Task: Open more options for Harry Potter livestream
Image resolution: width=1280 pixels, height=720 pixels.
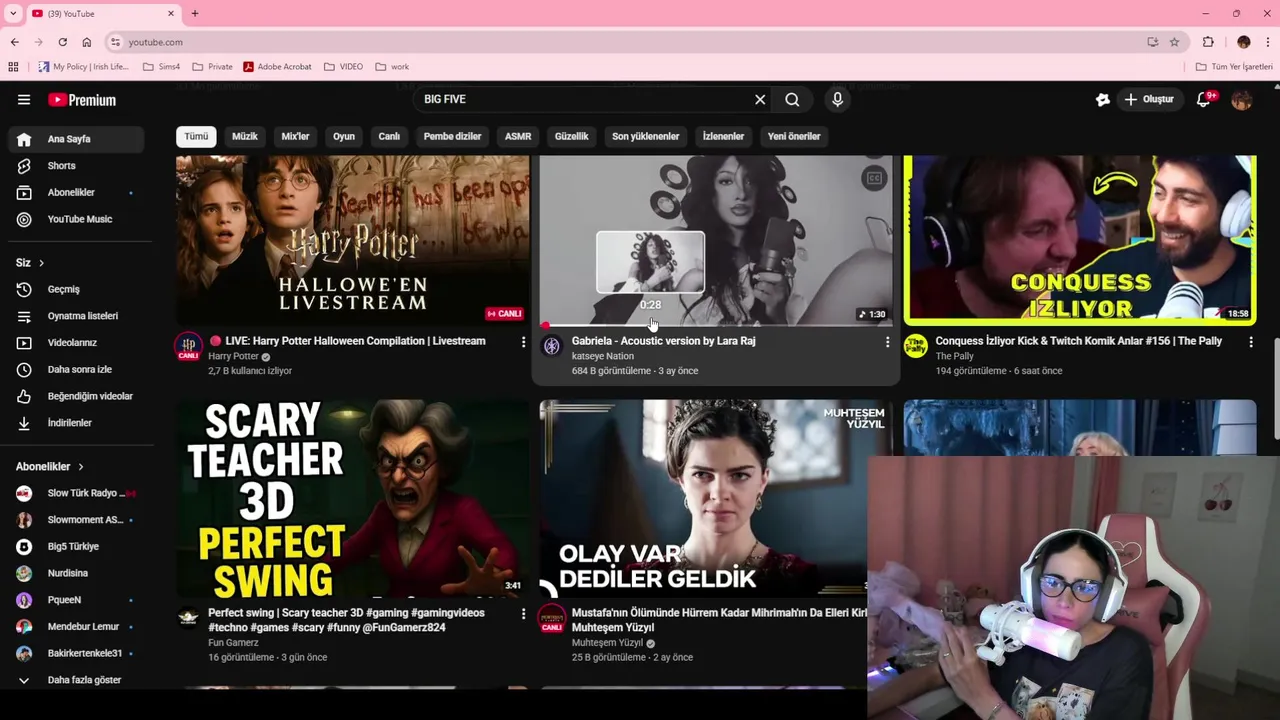Action: tap(523, 342)
